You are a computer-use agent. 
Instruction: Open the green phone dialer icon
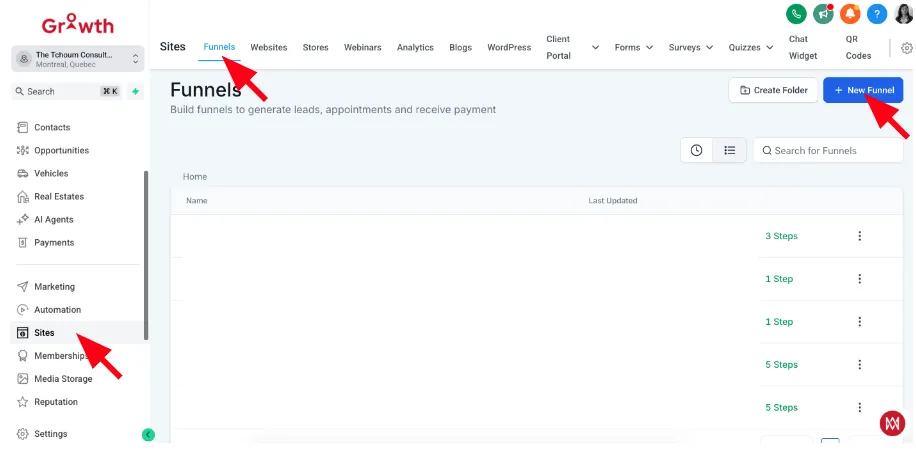(x=796, y=13)
